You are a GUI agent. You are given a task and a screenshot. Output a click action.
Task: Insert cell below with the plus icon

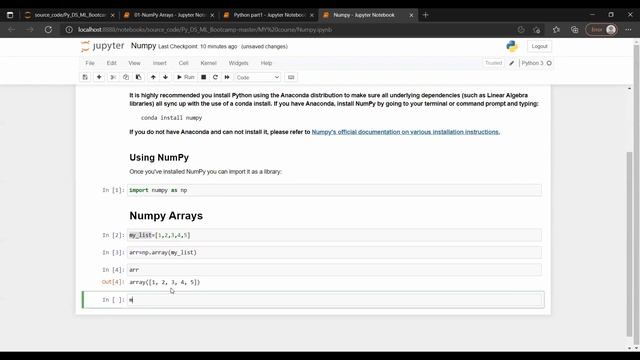(x=99, y=77)
